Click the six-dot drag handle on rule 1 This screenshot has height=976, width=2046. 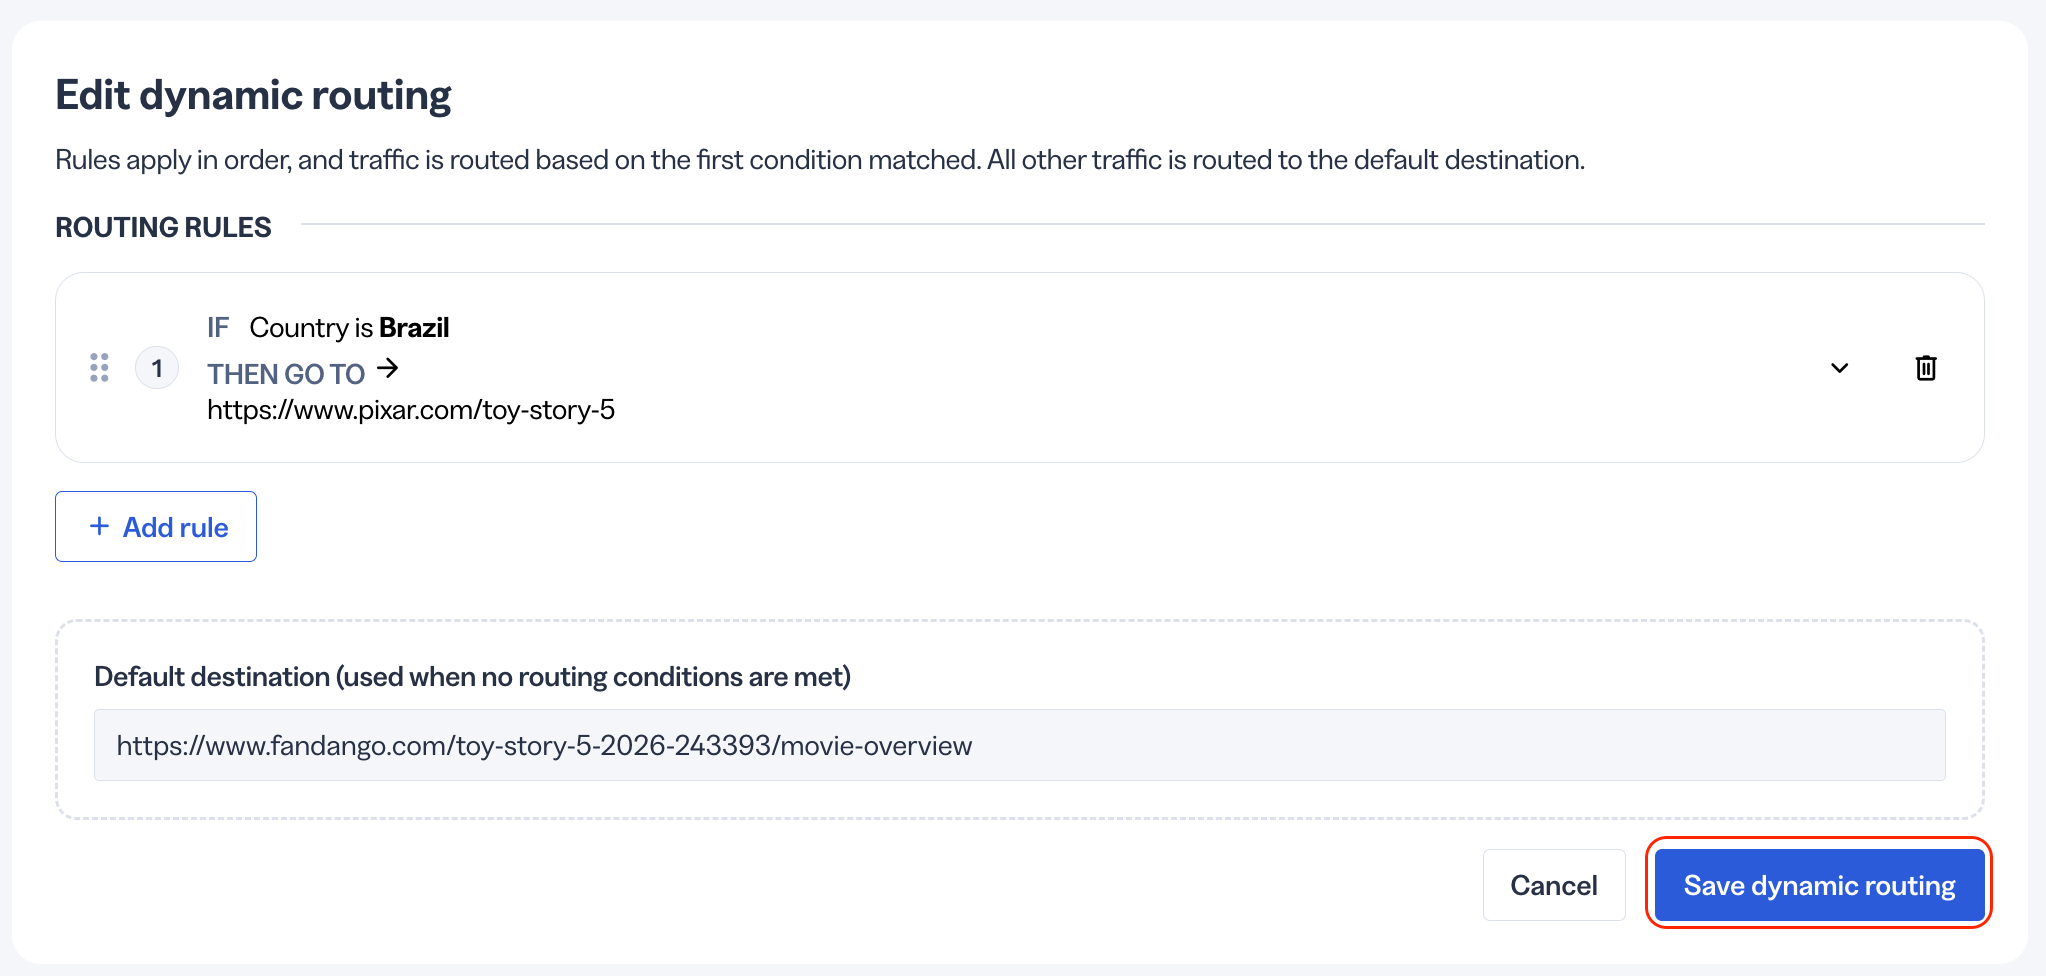point(99,368)
